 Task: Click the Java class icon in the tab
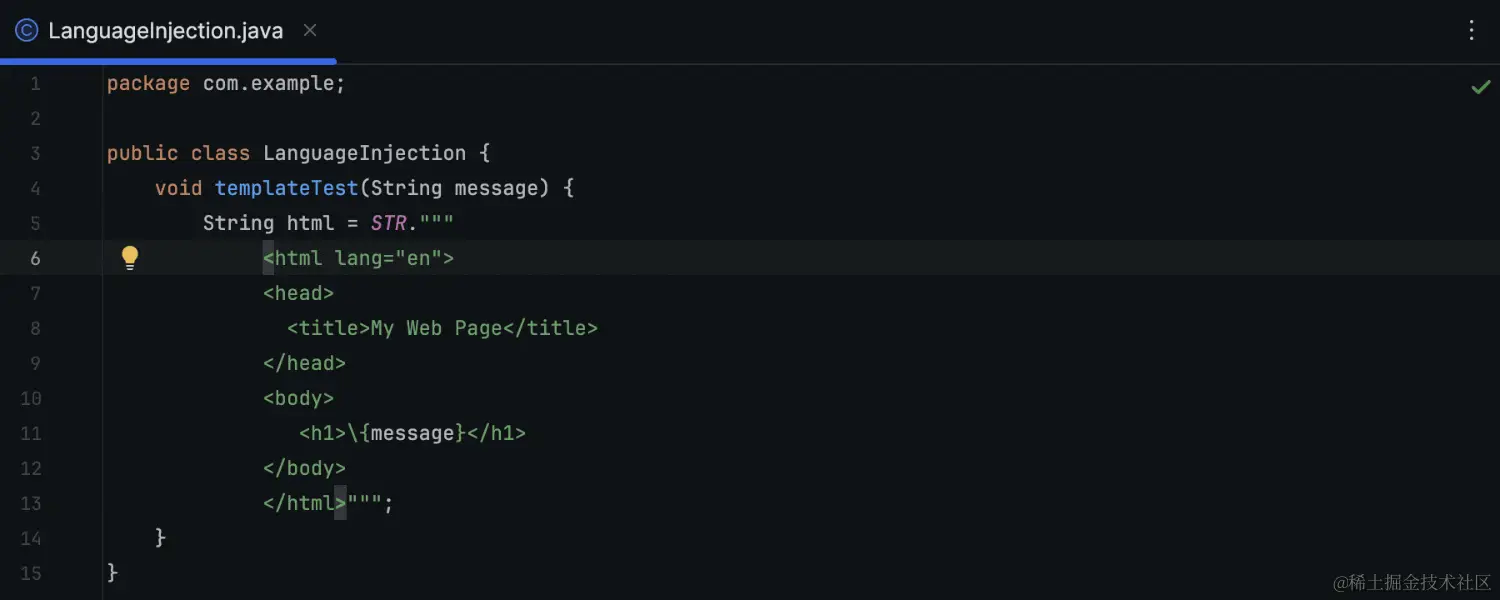coord(25,30)
